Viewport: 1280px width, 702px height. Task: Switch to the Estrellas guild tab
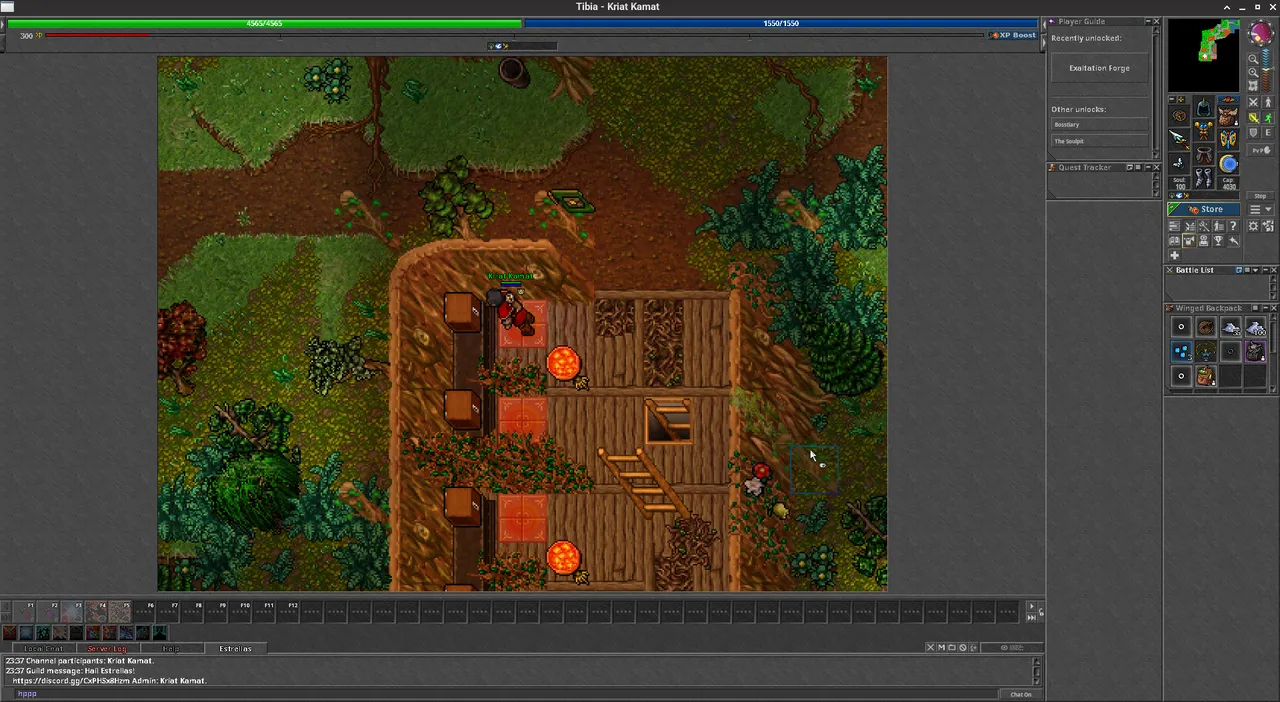pyautogui.click(x=236, y=649)
